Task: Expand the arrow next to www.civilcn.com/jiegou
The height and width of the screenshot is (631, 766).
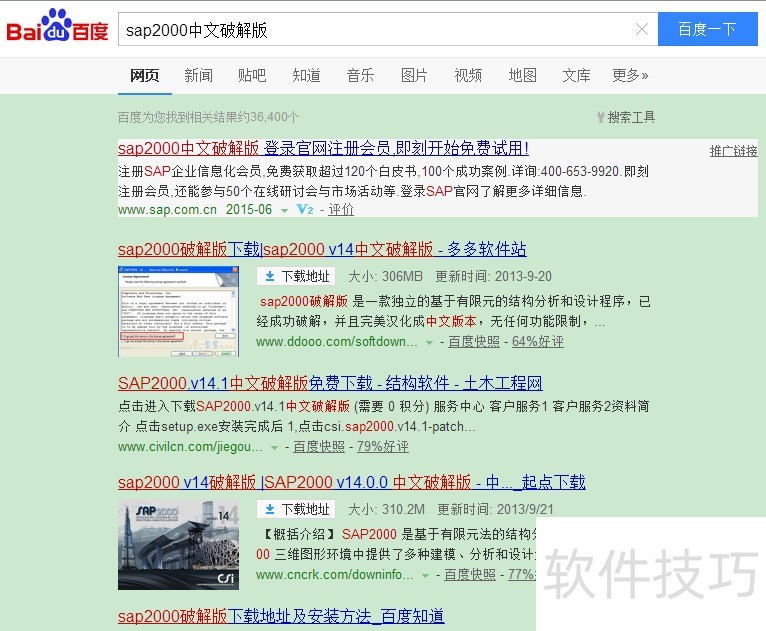Action: pyautogui.click(x=274, y=447)
